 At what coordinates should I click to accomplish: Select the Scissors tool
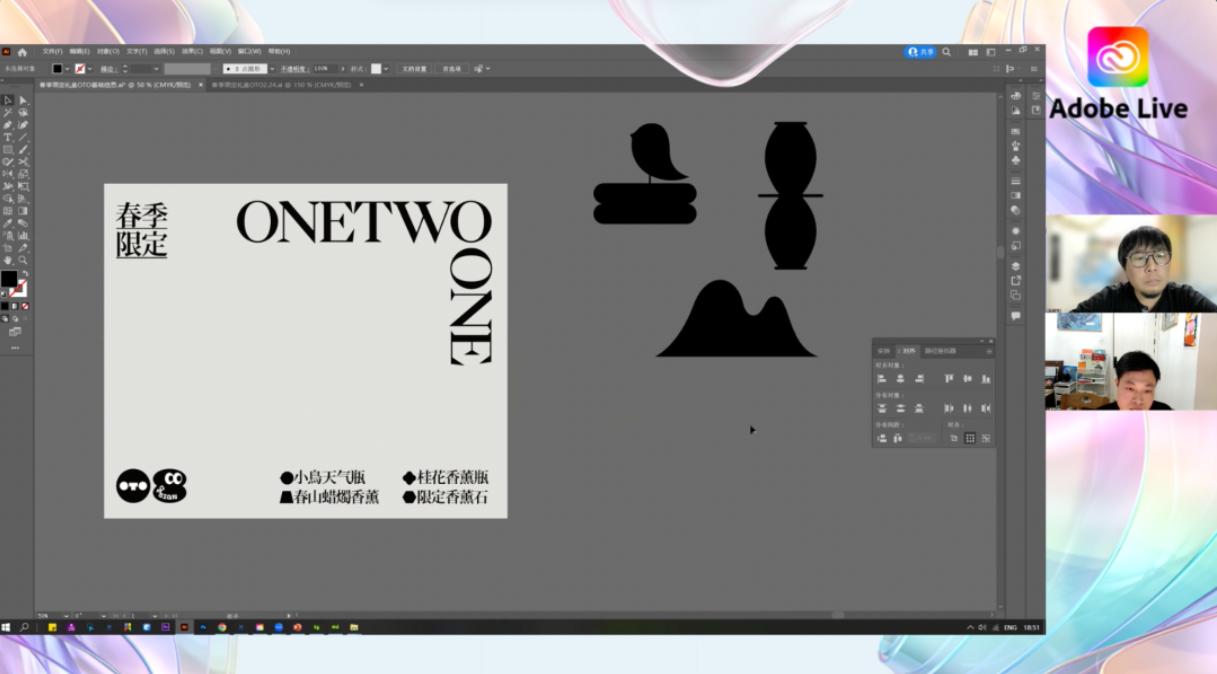tap(23, 162)
